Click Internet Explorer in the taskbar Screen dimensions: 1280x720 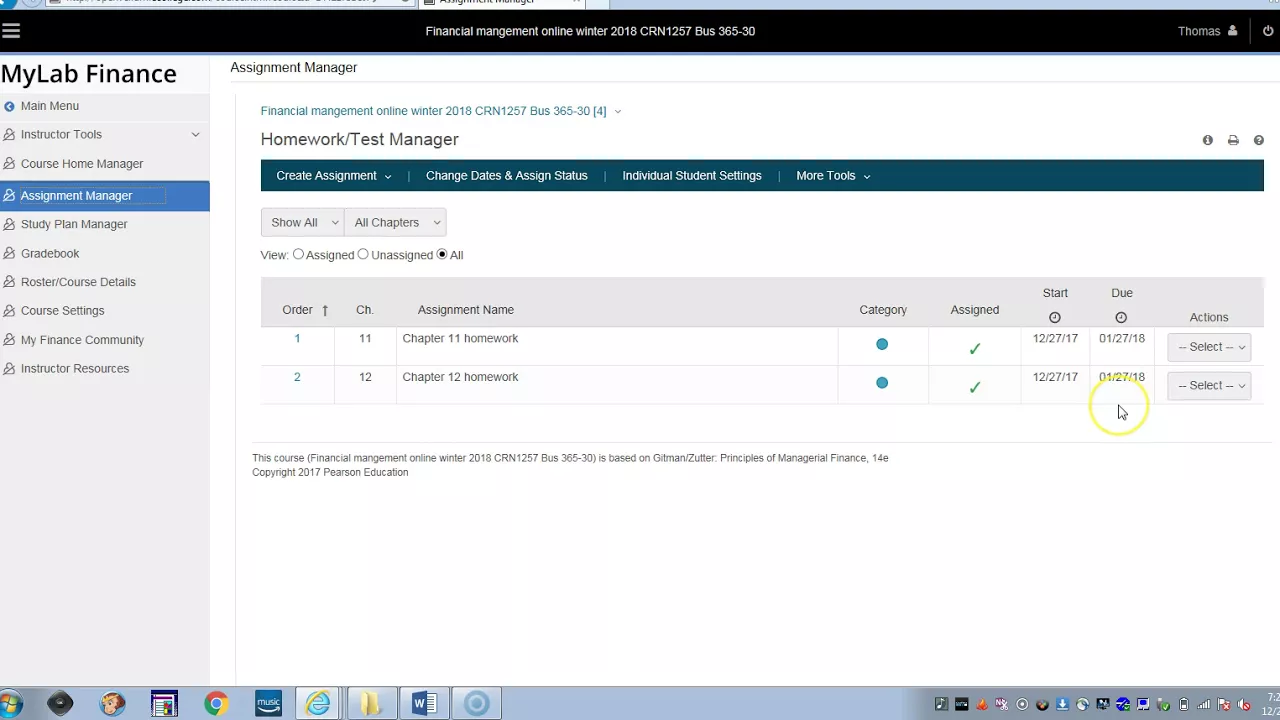(318, 704)
